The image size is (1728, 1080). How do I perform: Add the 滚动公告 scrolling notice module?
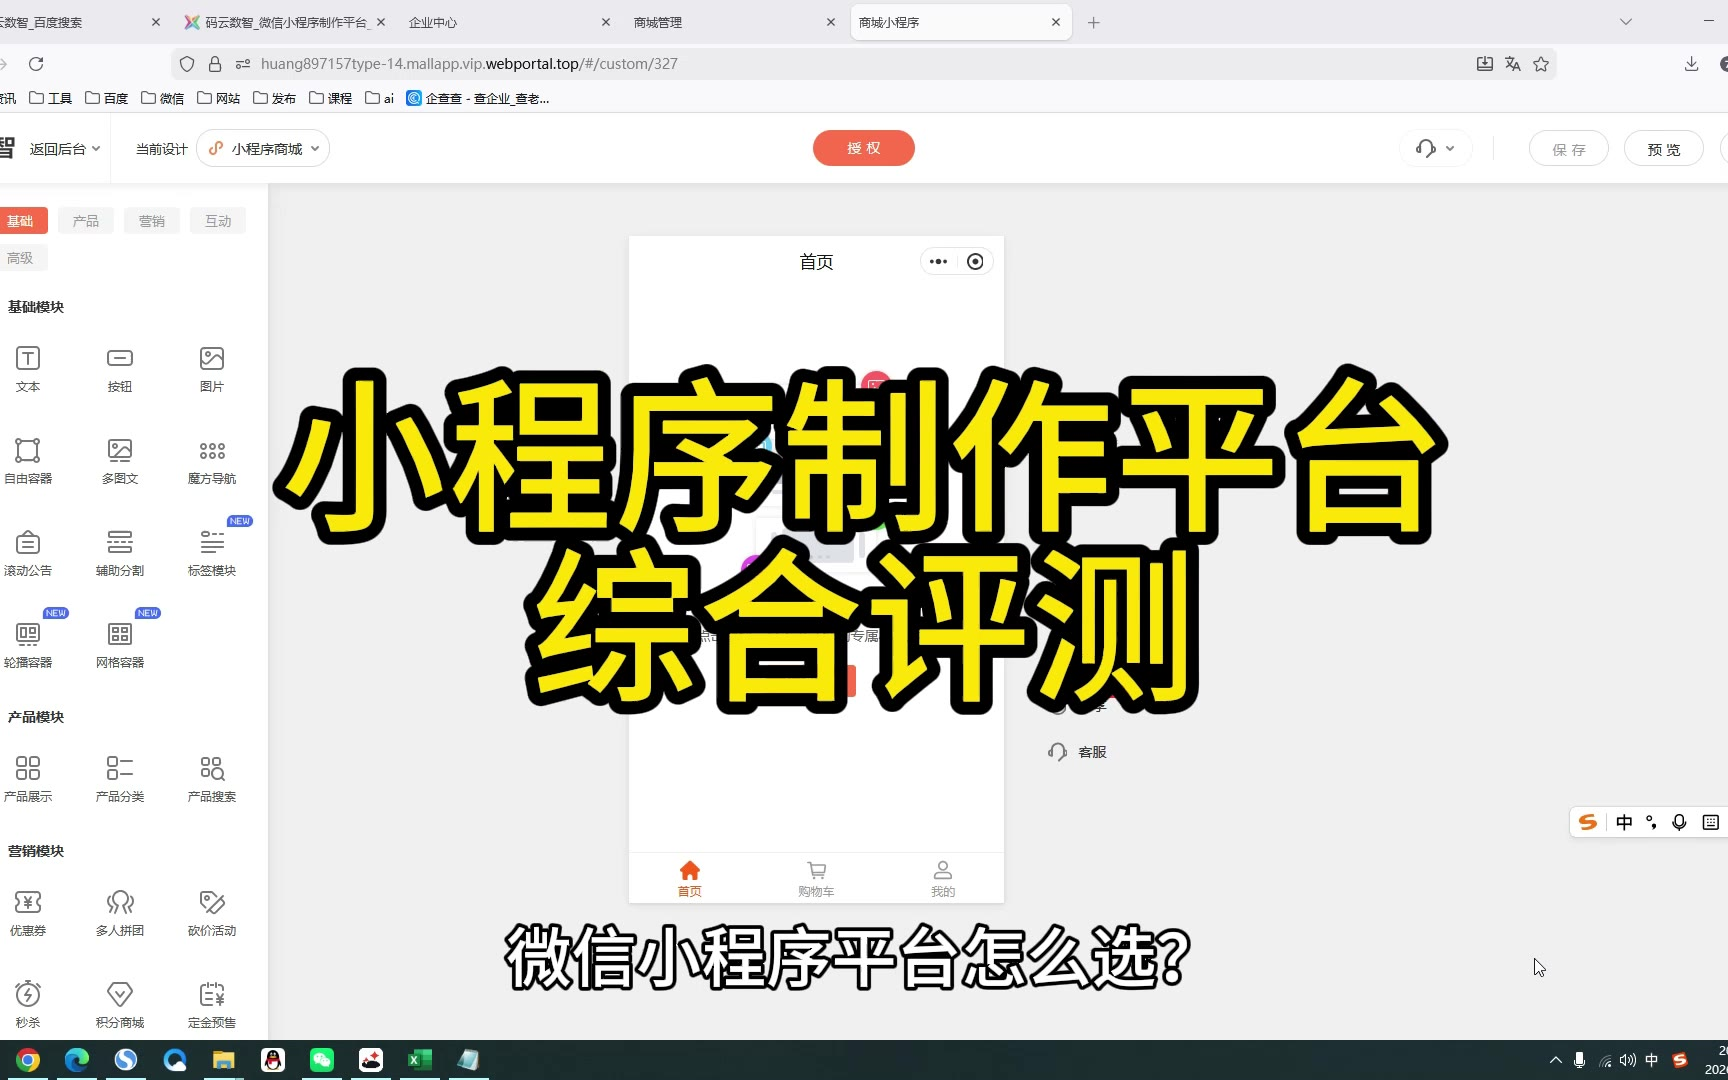(28, 553)
